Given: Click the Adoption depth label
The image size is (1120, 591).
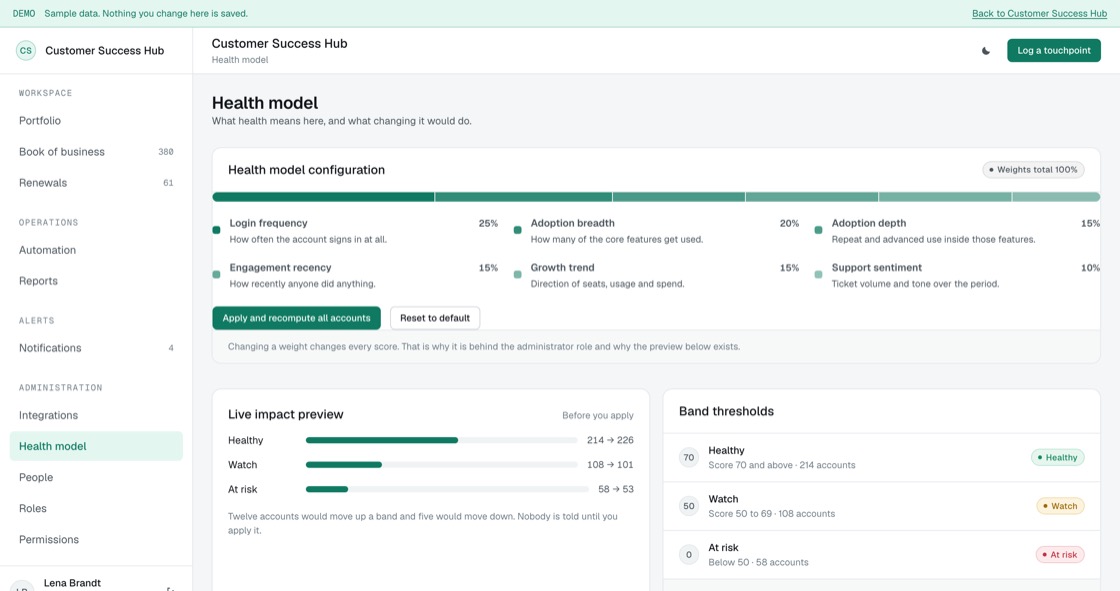Looking at the screenshot, I should [x=869, y=224].
